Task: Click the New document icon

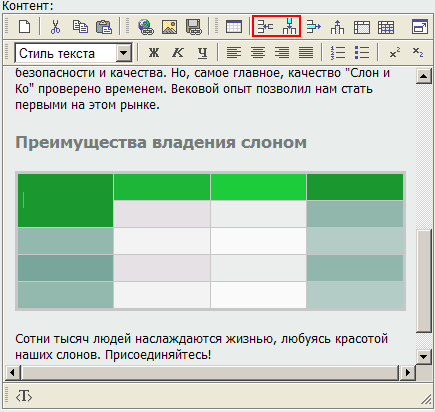Action: tap(24, 27)
